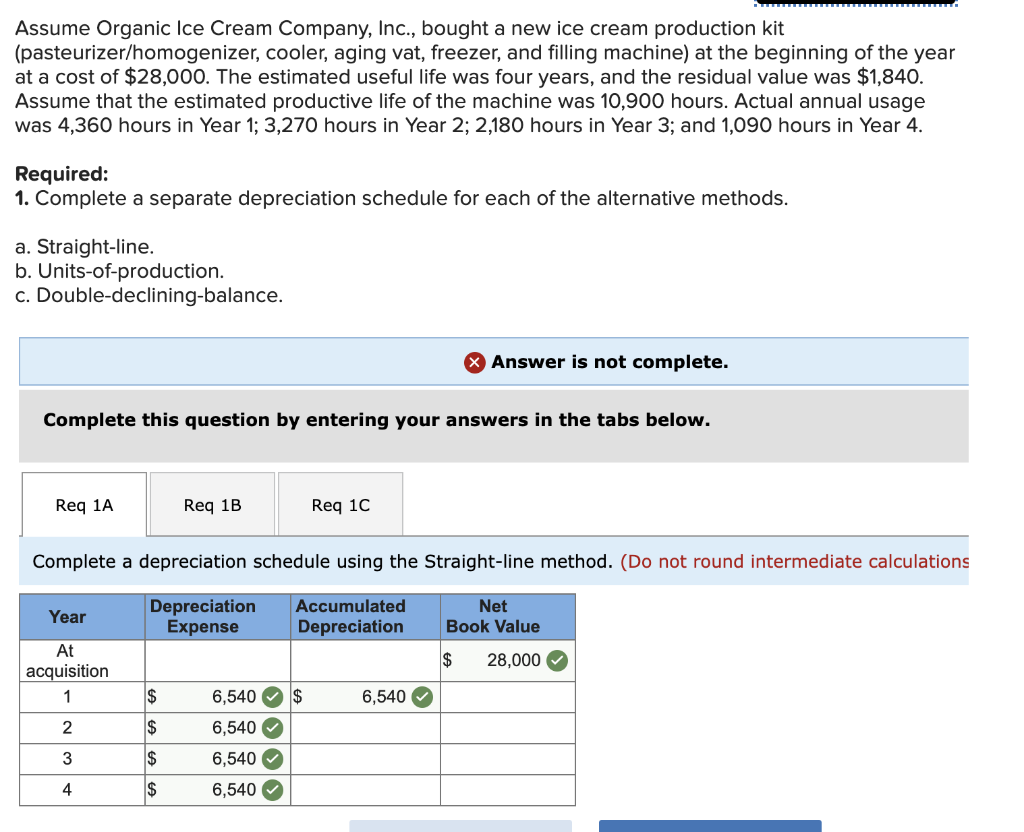This screenshot has height=832, width=1024.
Task: Click the accumulated depreciation cell for Year 4
Action: 364,790
